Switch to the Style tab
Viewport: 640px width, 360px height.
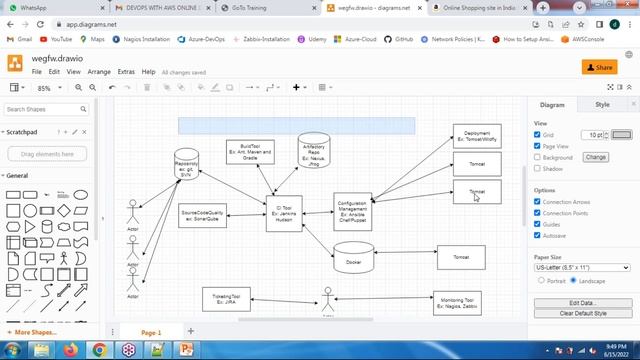coord(602,105)
